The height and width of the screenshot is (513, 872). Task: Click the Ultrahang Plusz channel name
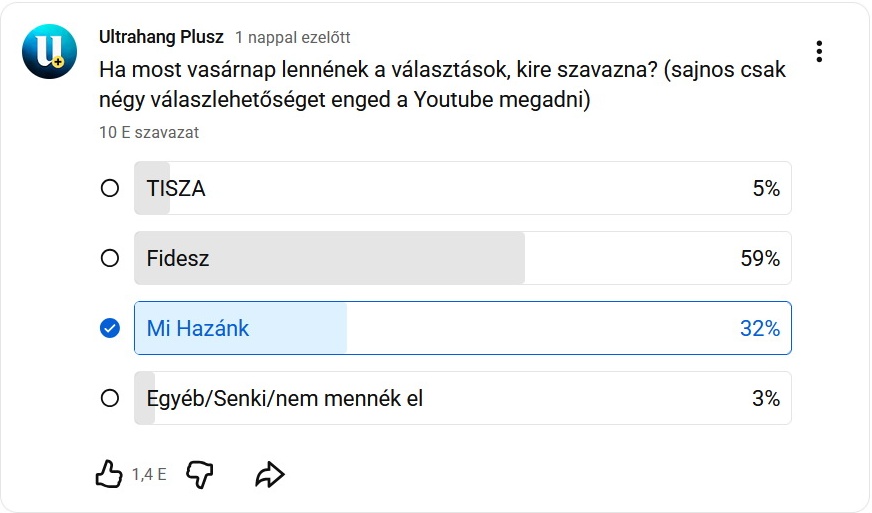tap(161, 37)
